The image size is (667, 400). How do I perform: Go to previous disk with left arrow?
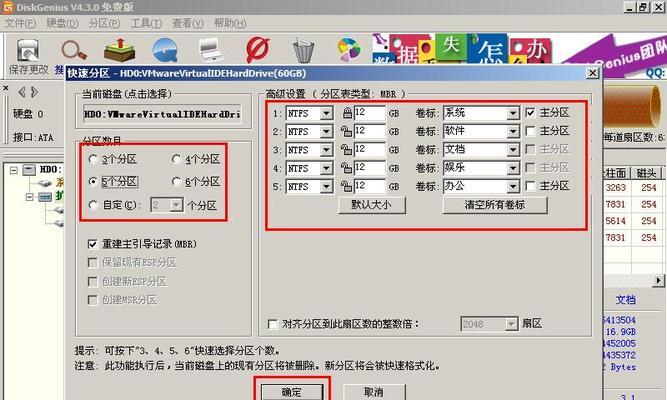tap(21, 92)
